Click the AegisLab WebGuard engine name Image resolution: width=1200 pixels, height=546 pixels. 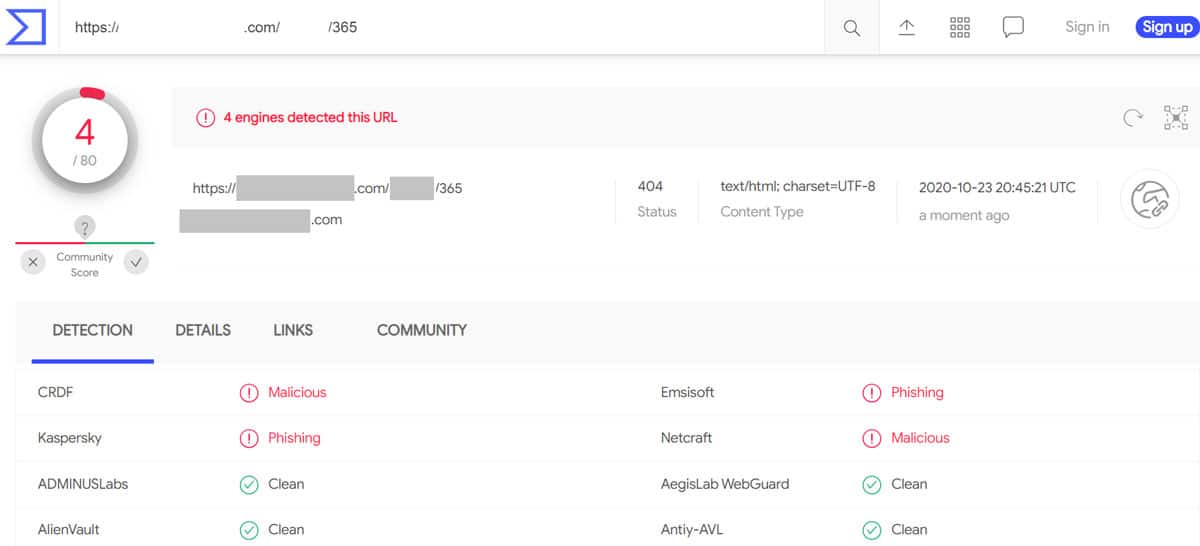[x=725, y=484]
